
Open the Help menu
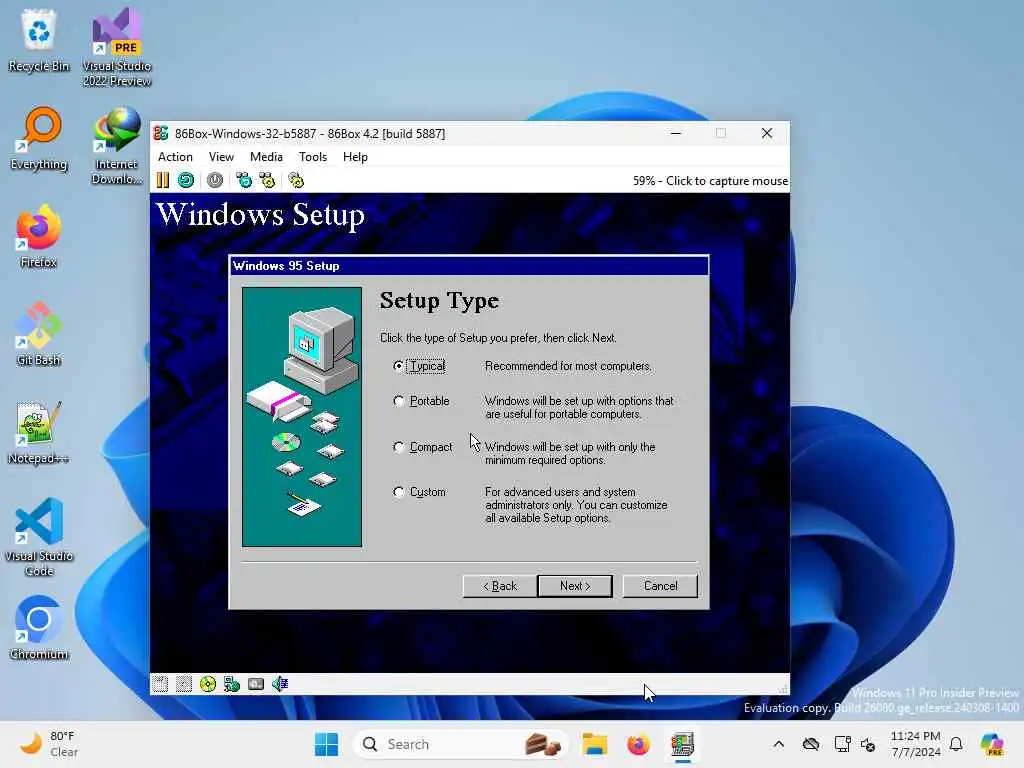tap(355, 157)
